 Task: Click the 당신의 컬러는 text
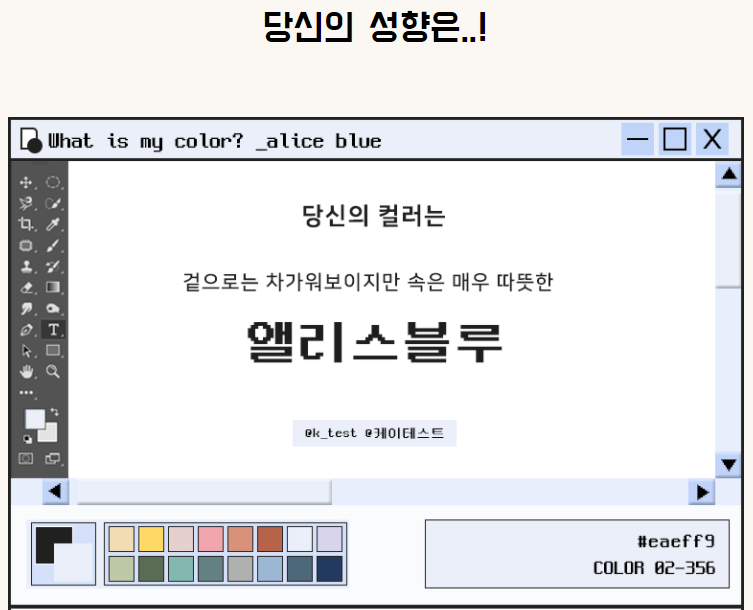click(x=374, y=215)
